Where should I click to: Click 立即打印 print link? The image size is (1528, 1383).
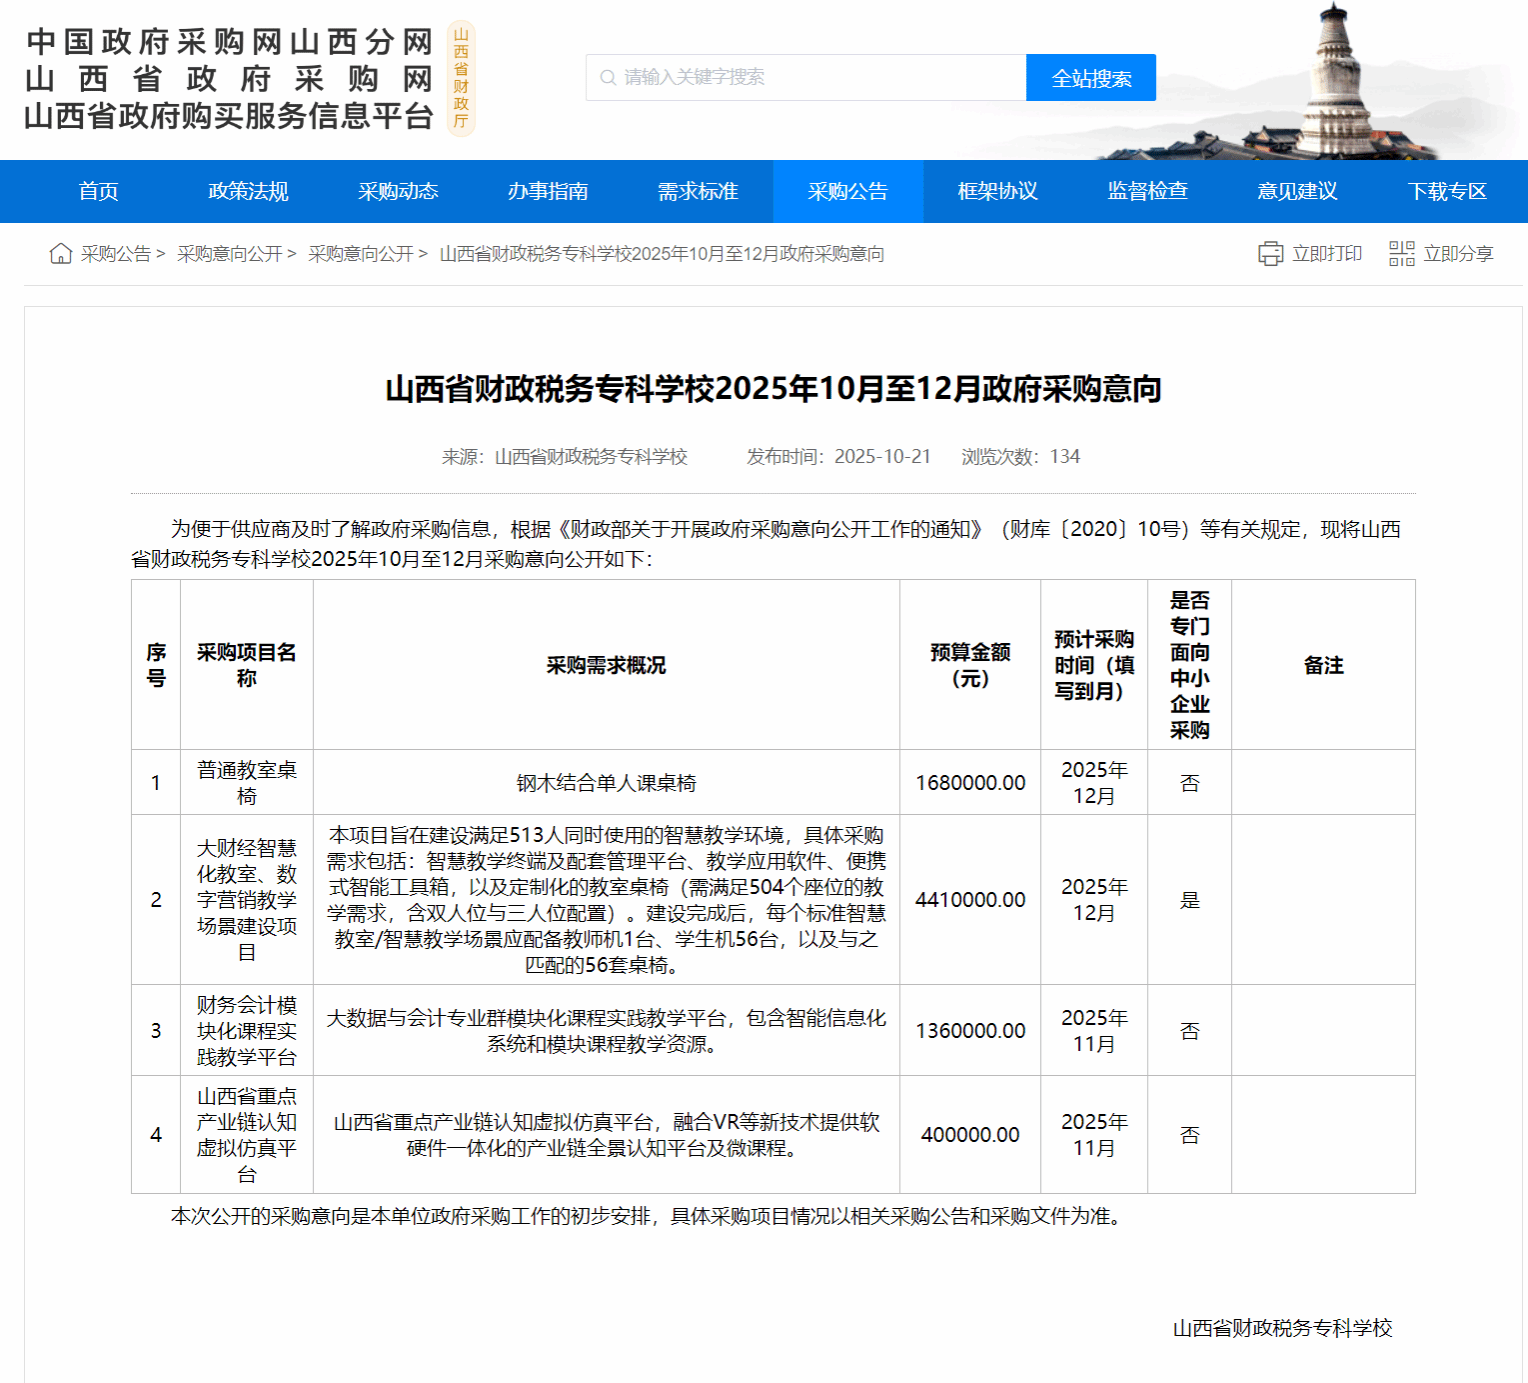(1327, 254)
